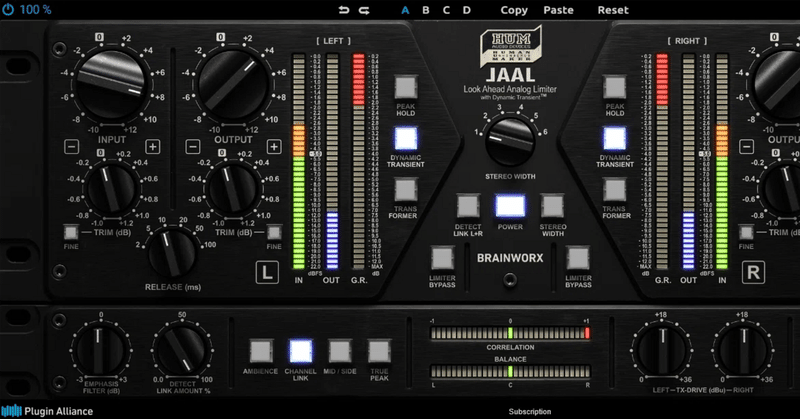
Task: Click the Detect Link Amount % knob
Action: point(182,350)
